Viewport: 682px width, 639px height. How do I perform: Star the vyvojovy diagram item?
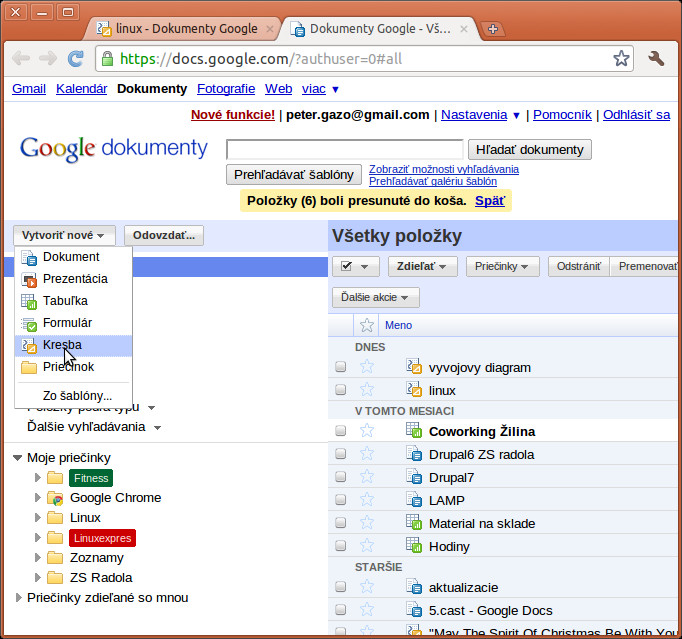pyautogui.click(x=367, y=367)
